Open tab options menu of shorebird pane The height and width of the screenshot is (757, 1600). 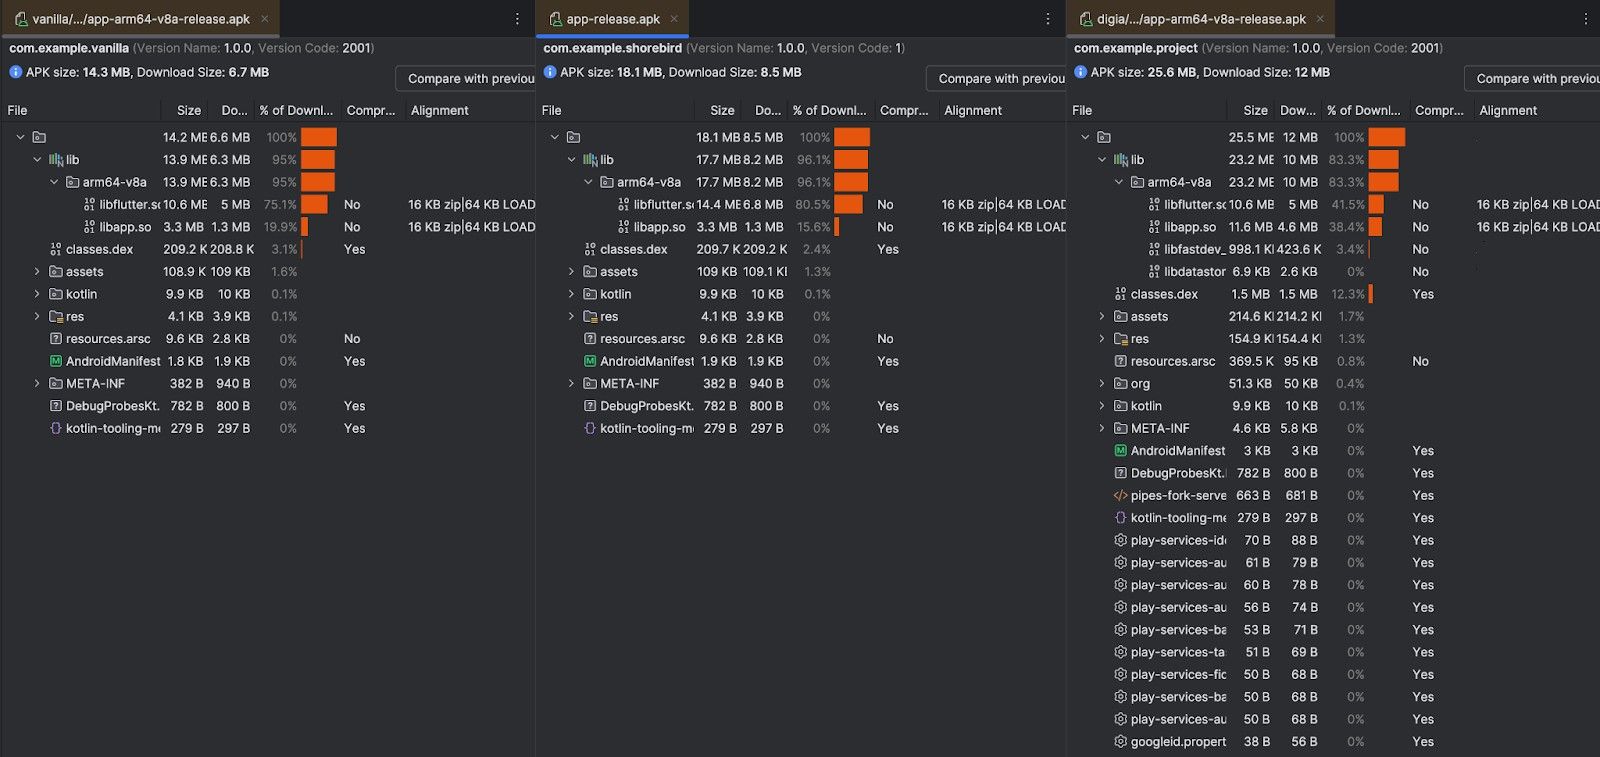(1048, 19)
